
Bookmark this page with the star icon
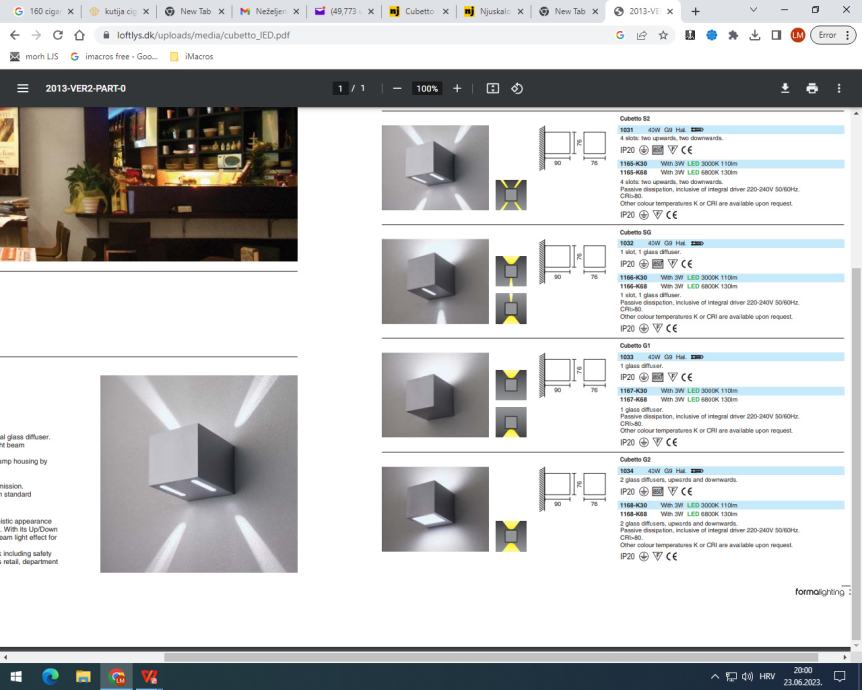click(x=663, y=35)
